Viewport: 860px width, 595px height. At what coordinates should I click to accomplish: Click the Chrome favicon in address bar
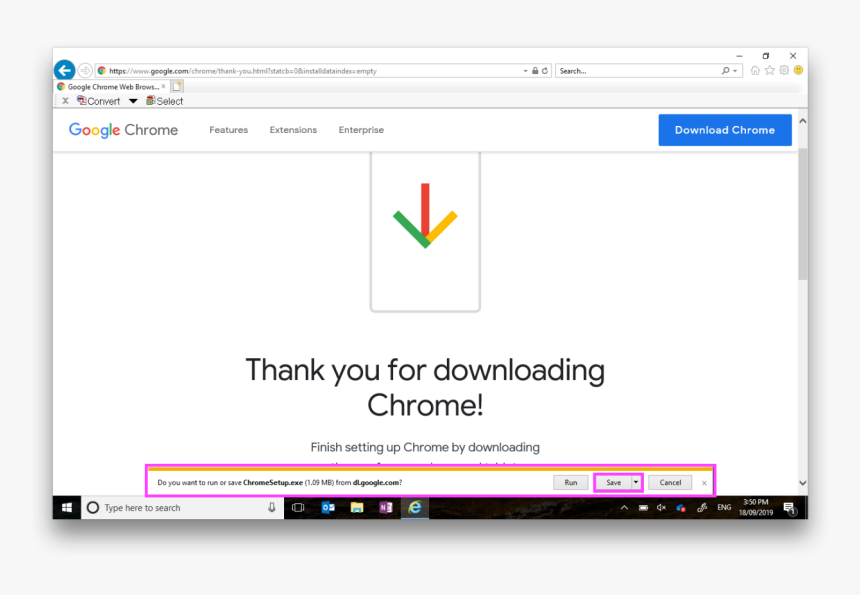click(101, 71)
